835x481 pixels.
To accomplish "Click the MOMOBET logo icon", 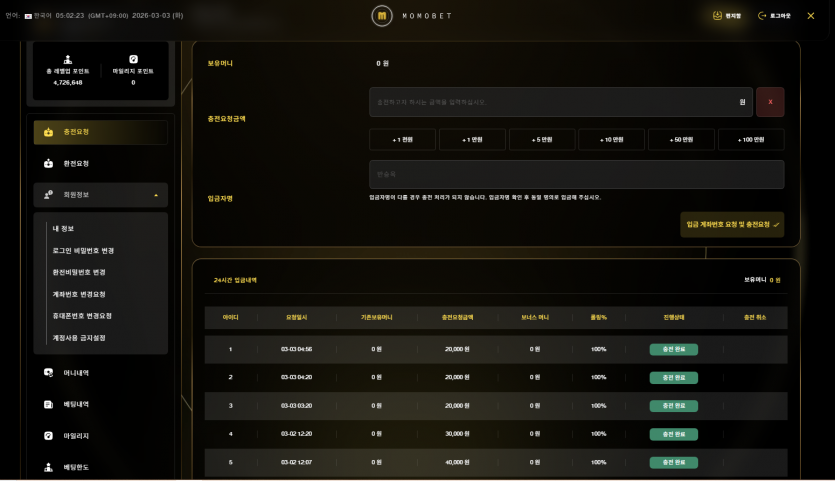I will click(382, 16).
